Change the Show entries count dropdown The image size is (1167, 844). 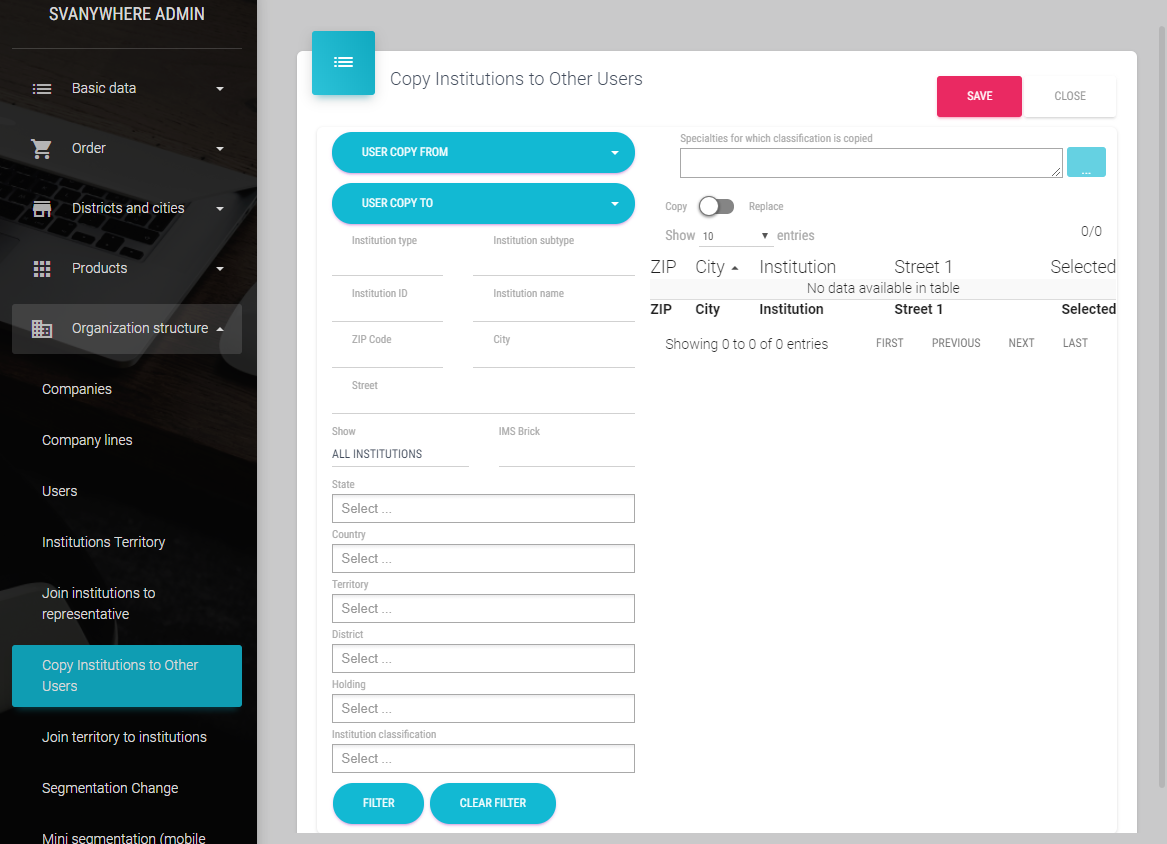[x=736, y=236]
